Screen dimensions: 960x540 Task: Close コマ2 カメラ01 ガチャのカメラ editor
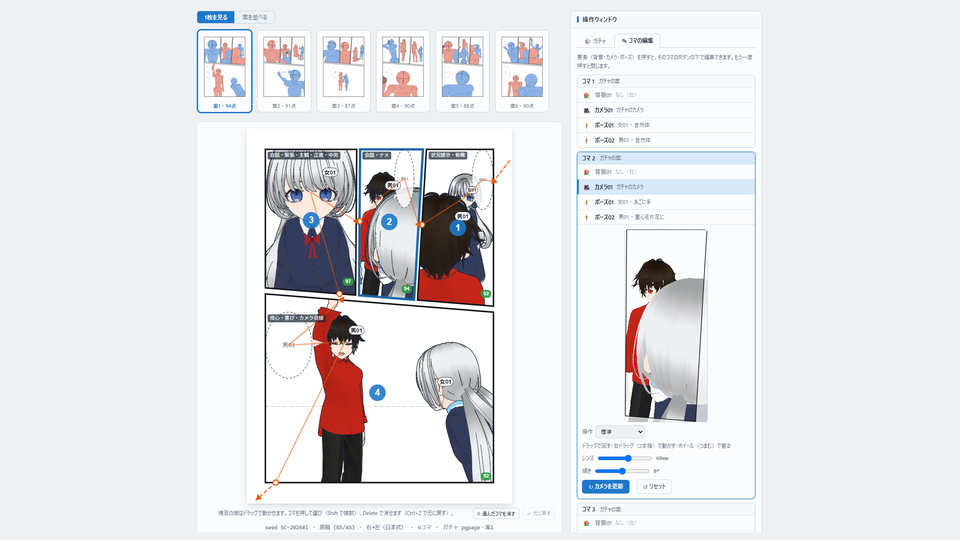[666, 187]
